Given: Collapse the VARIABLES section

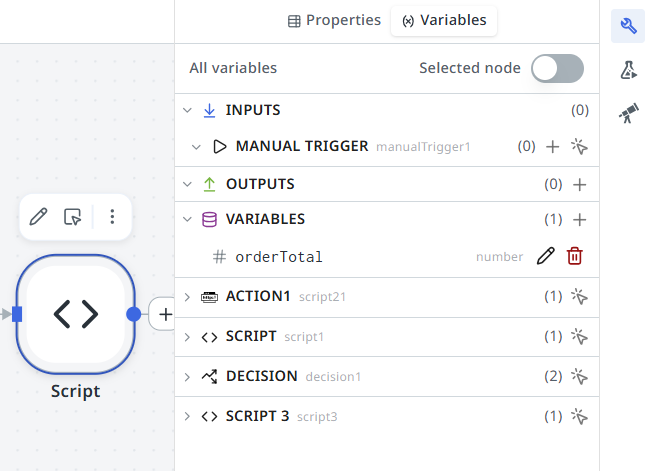Looking at the screenshot, I should 188,219.
